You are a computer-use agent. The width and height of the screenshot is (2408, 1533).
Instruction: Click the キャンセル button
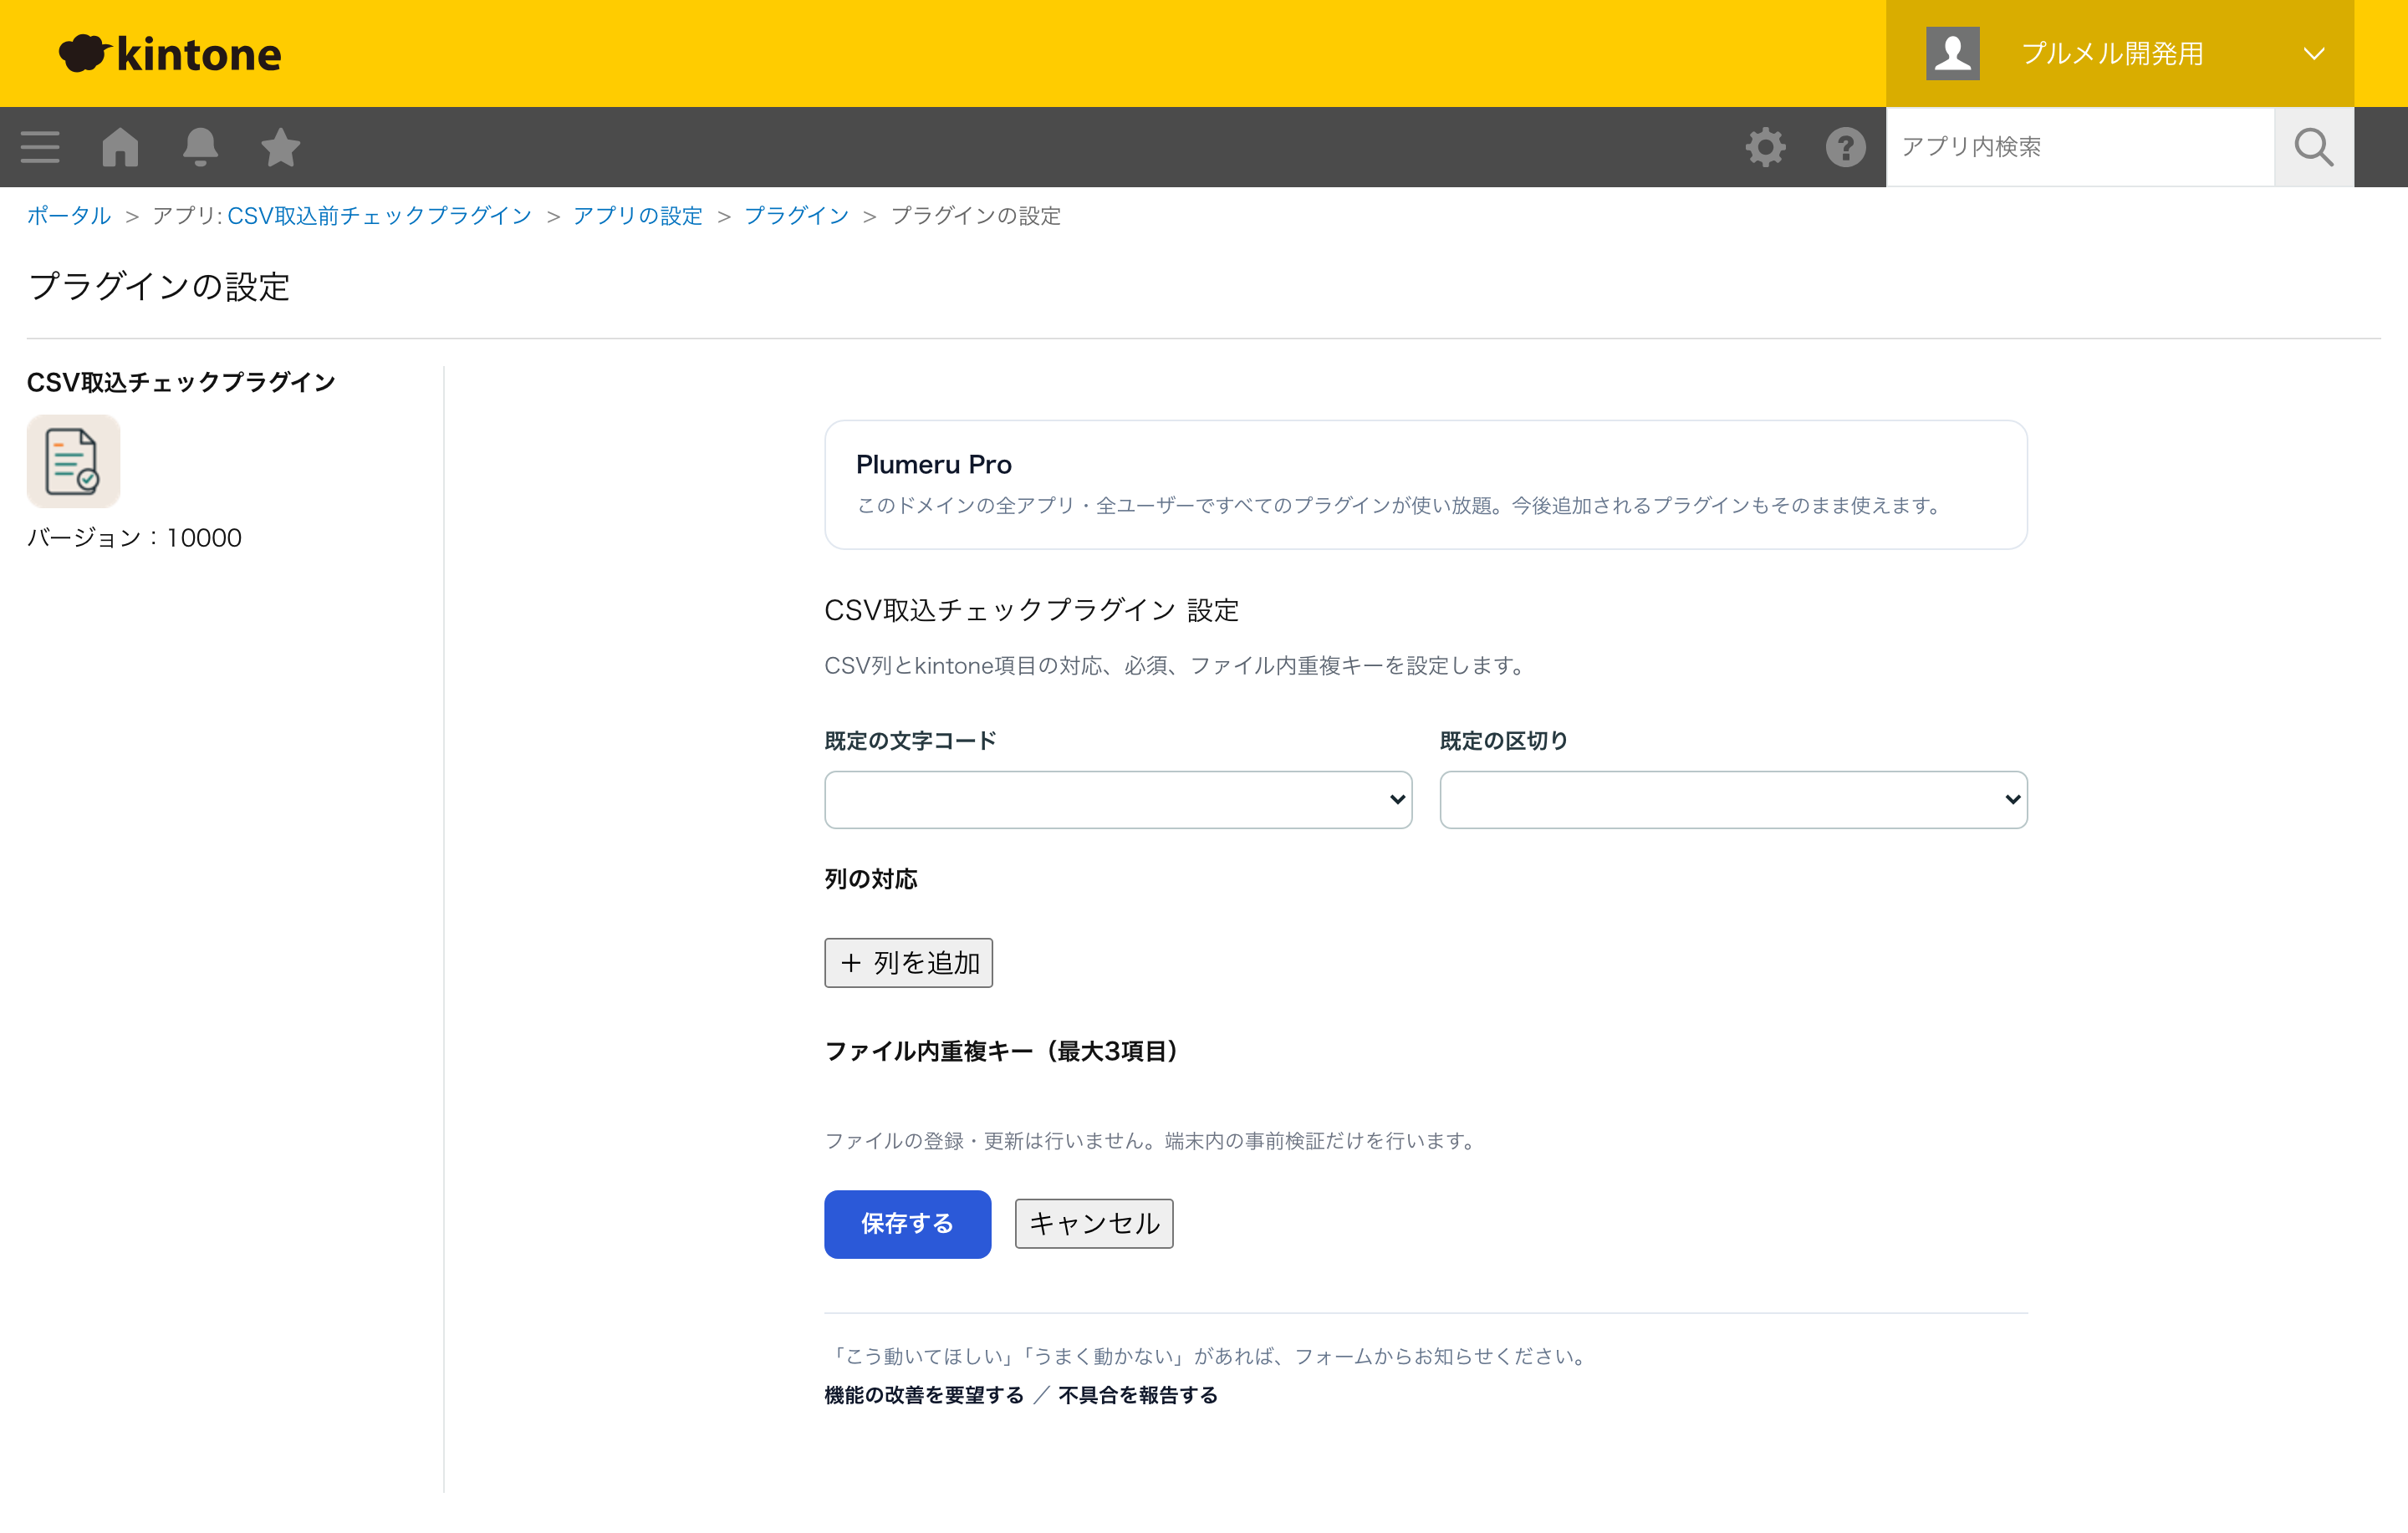1094,1223
